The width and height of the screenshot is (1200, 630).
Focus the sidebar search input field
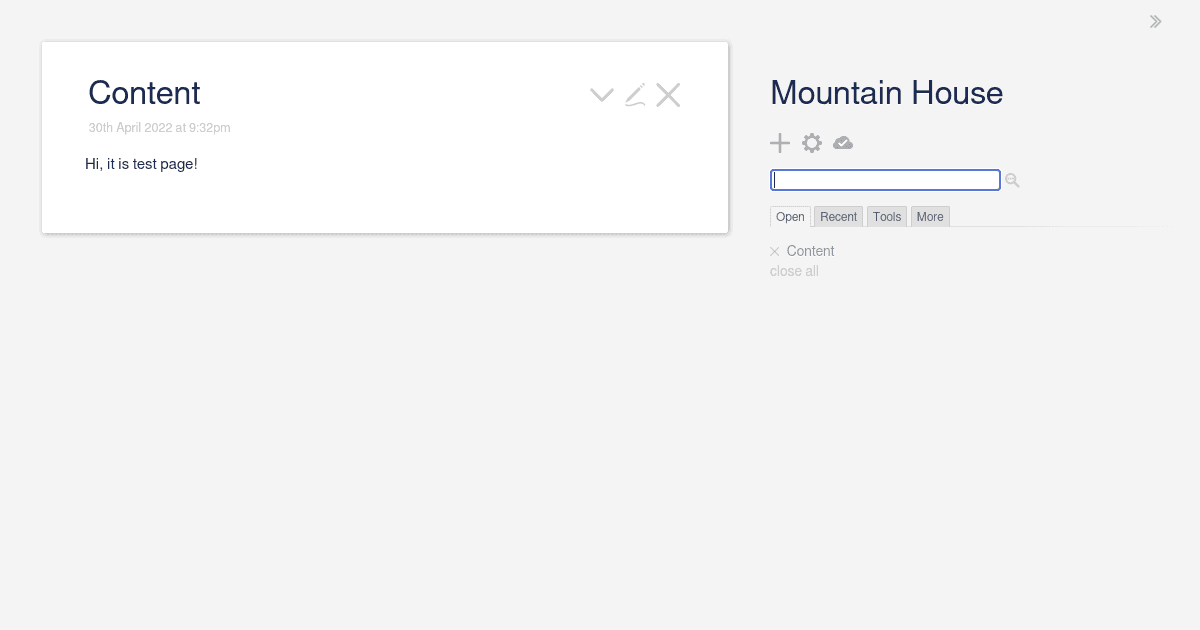[885, 180]
